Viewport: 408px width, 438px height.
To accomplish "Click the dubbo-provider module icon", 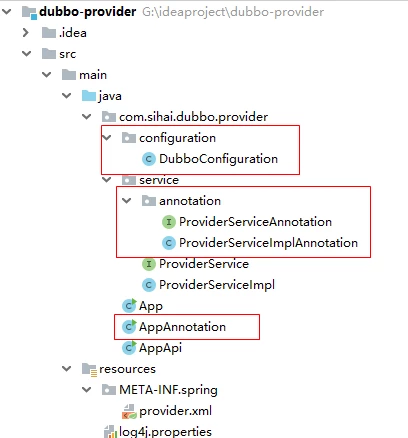I will tap(29, 12).
